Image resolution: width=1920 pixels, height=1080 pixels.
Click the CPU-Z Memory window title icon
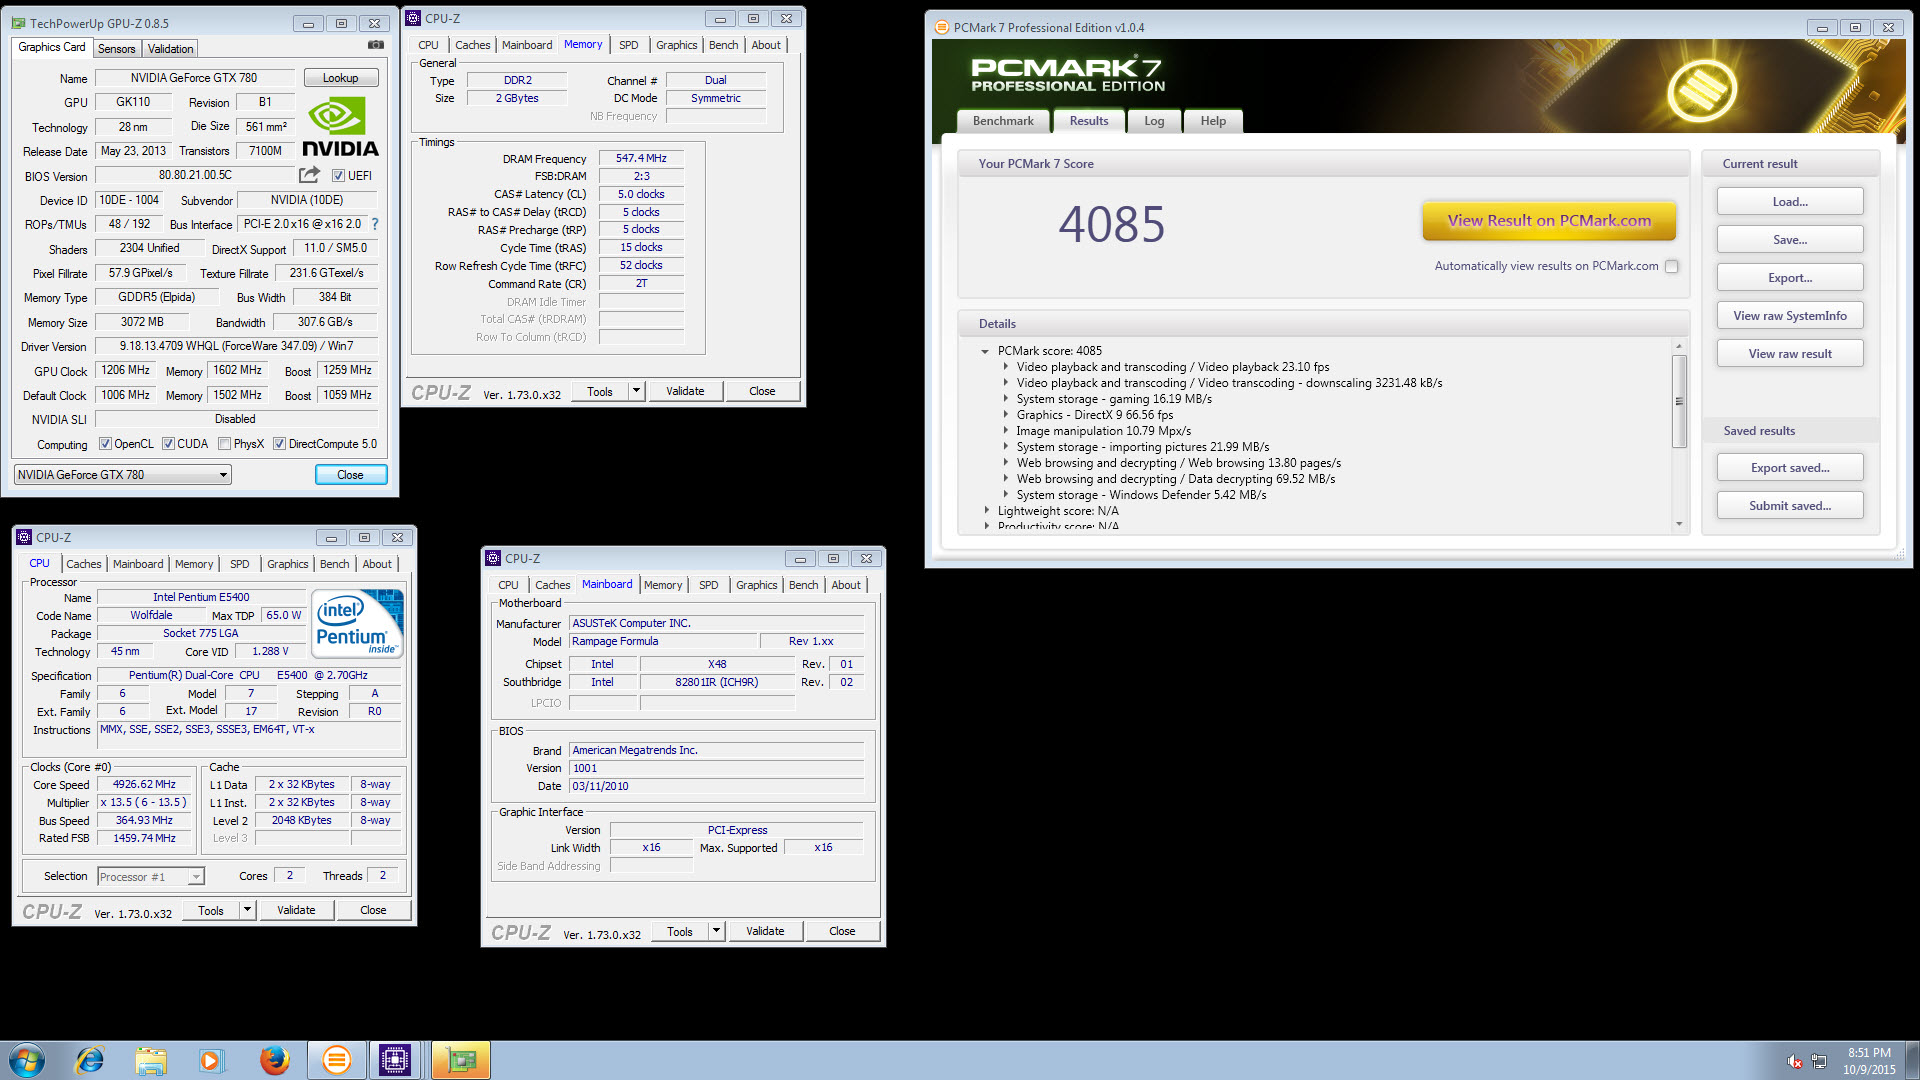(x=413, y=18)
